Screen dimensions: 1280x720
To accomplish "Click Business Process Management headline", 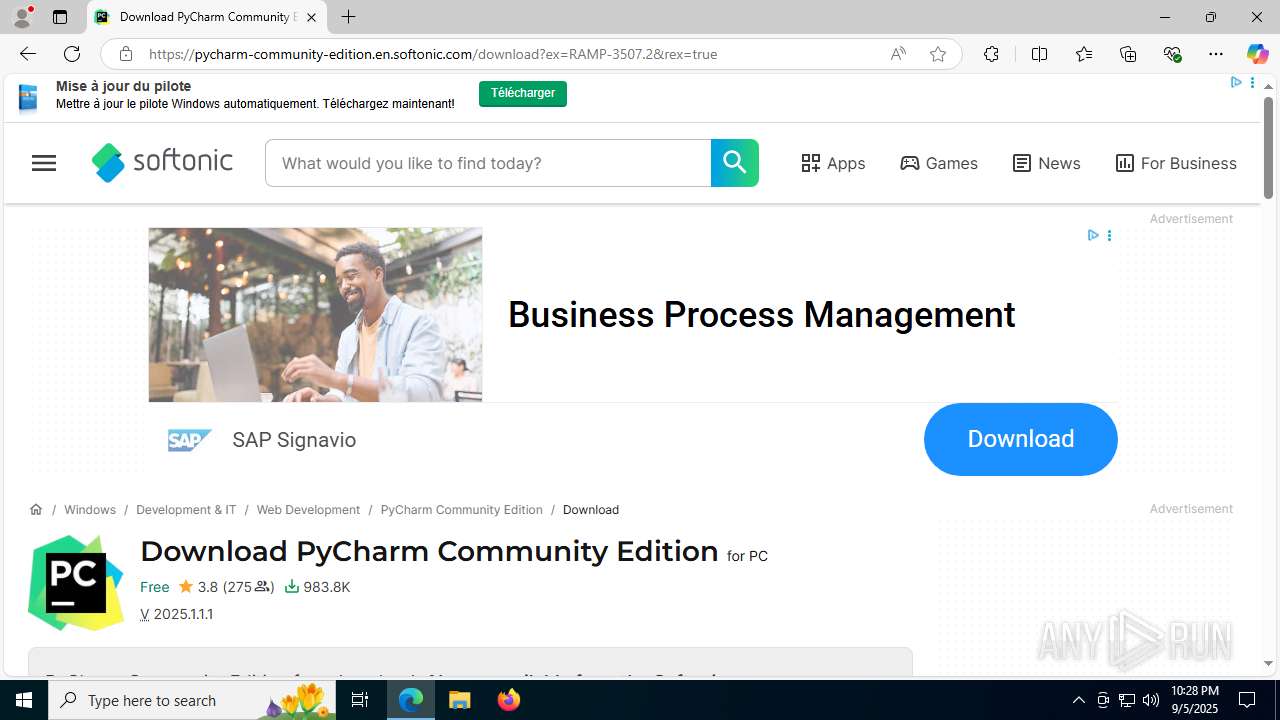I will tap(761, 315).
